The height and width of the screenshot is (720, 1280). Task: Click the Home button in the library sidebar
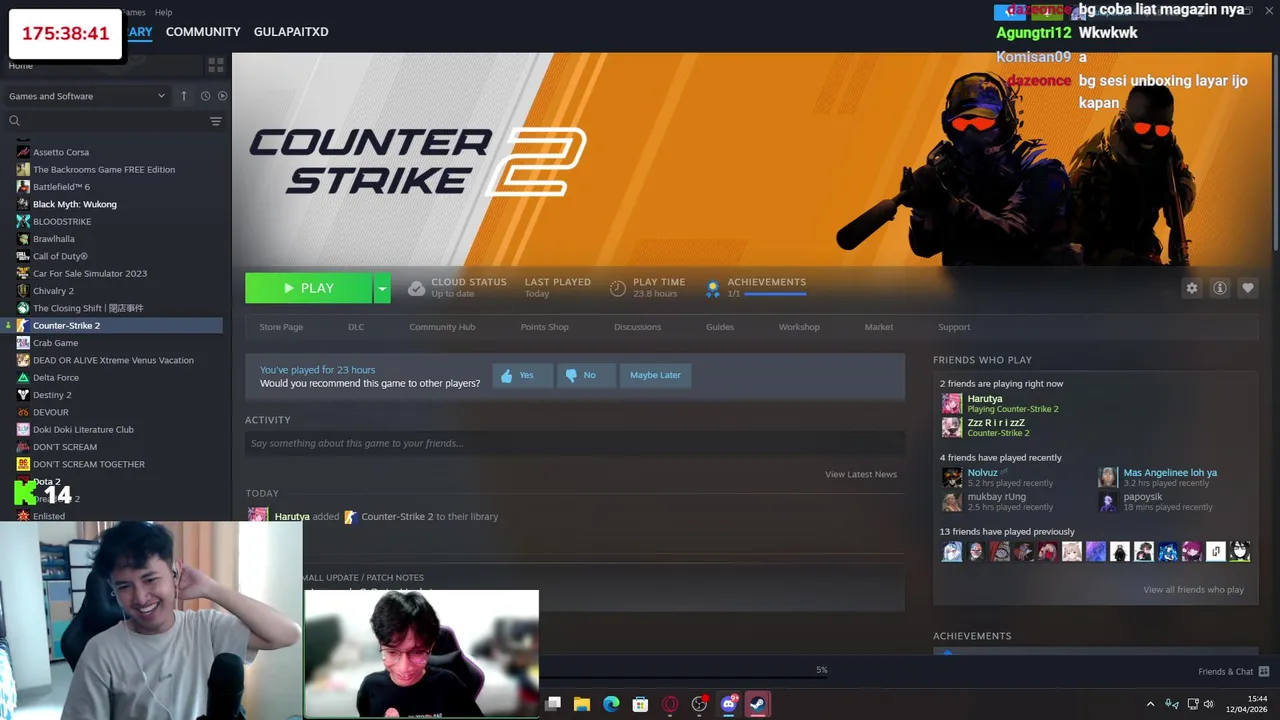tap(20, 66)
